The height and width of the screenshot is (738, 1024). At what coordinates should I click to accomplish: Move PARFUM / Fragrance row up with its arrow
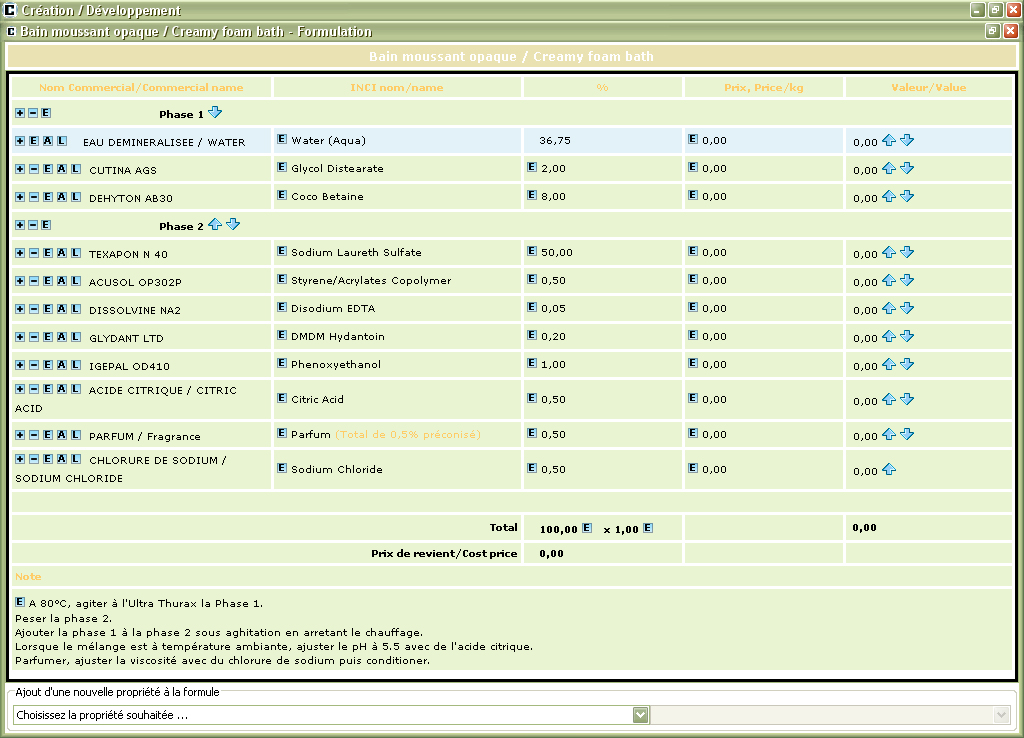click(889, 434)
